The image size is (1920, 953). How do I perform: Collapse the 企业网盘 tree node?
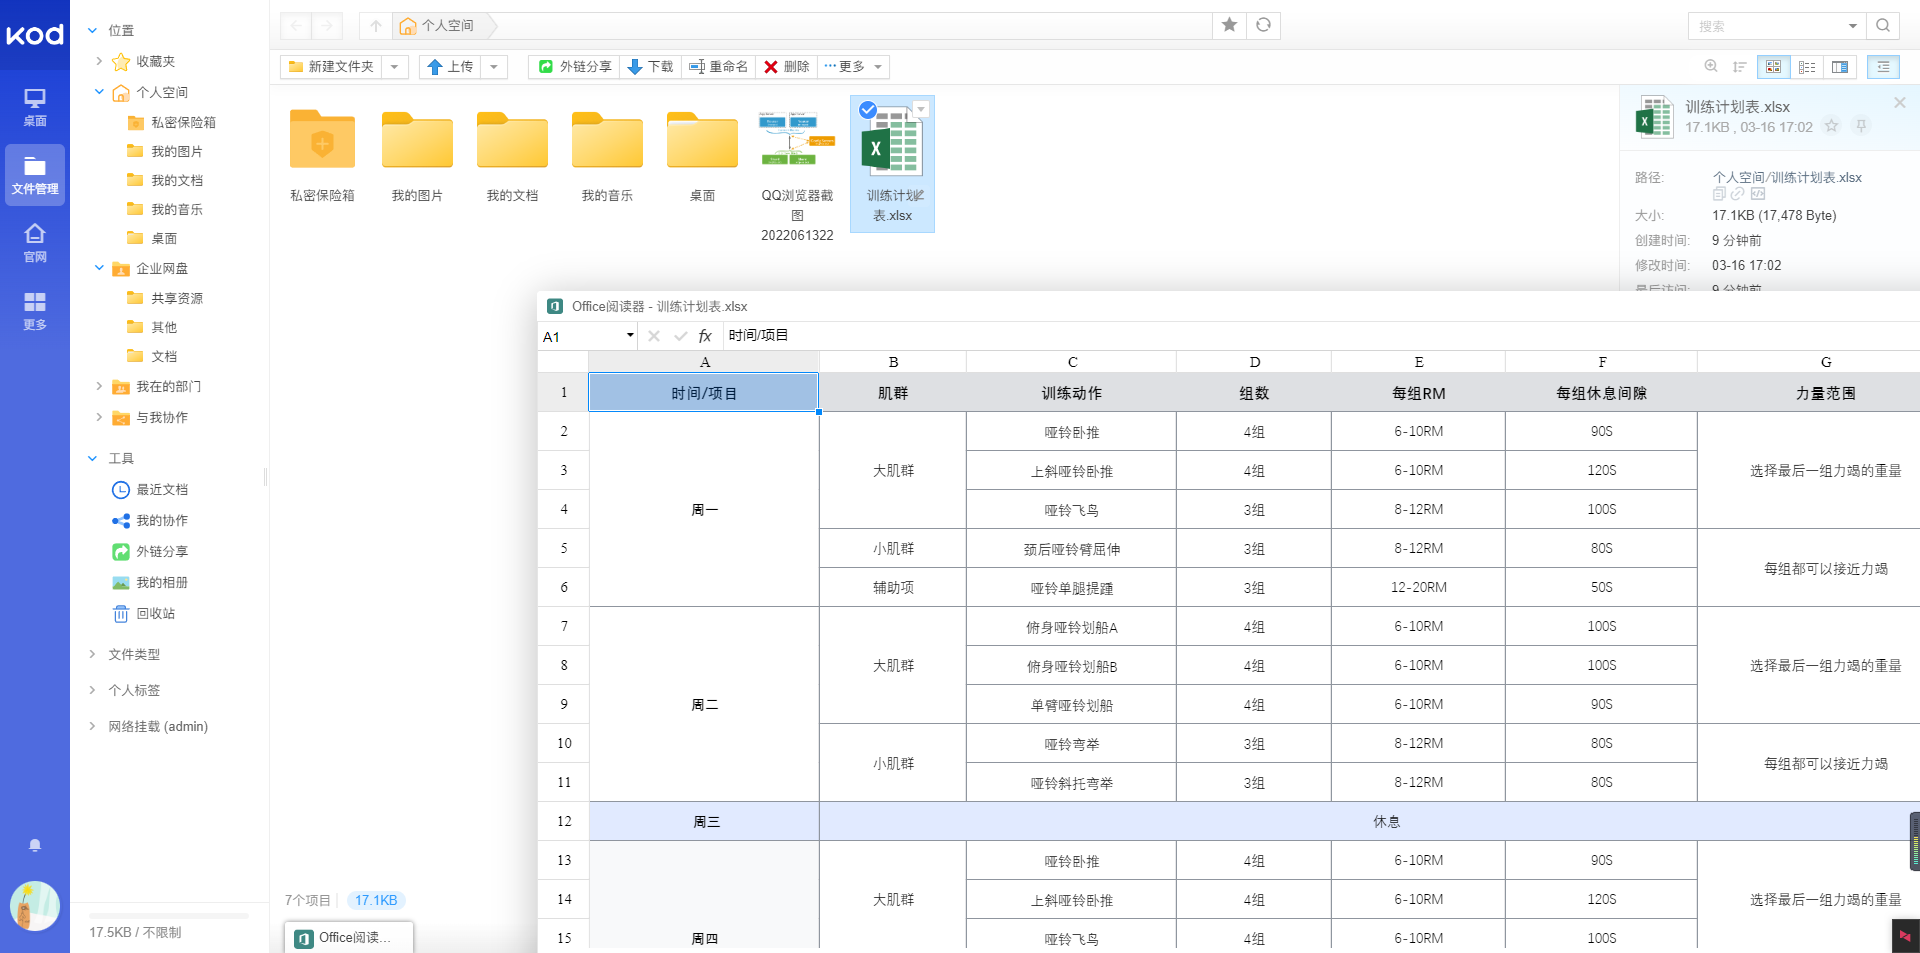click(x=99, y=268)
